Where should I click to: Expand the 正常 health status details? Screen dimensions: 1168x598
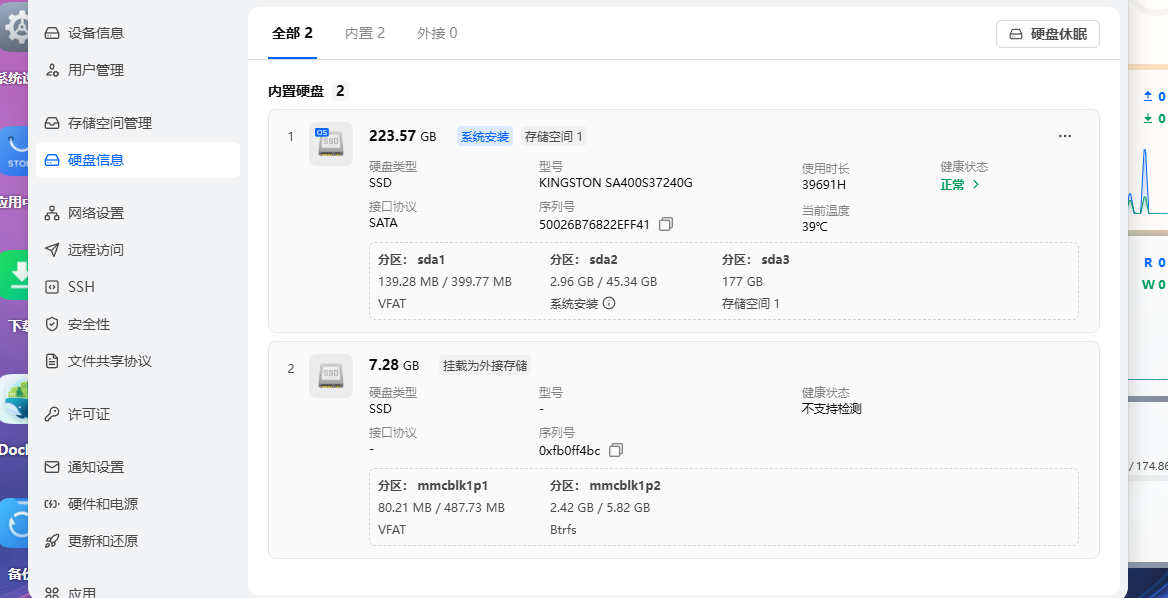960,185
